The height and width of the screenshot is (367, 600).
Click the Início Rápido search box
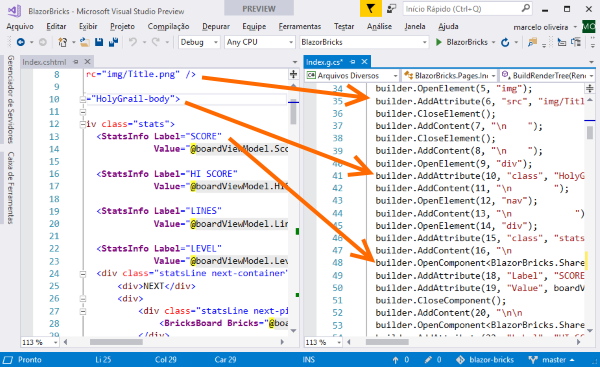(x=467, y=8)
